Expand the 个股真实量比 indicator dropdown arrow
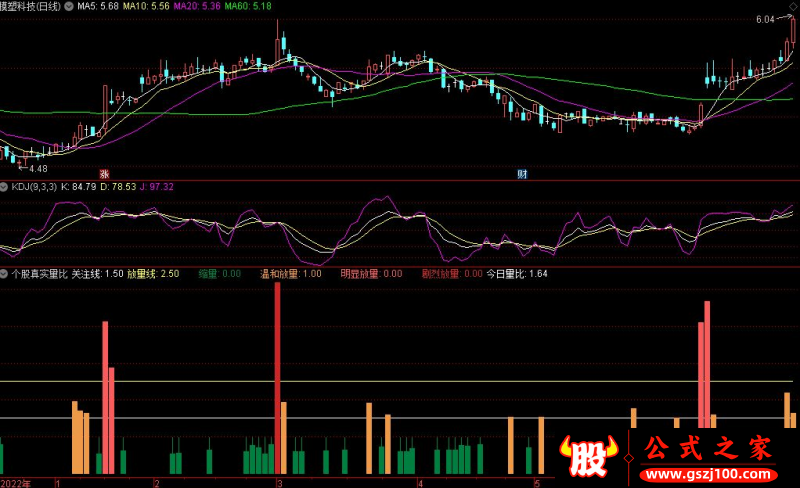Image resolution: width=800 pixels, height=488 pixels. [x=4, y=274]
